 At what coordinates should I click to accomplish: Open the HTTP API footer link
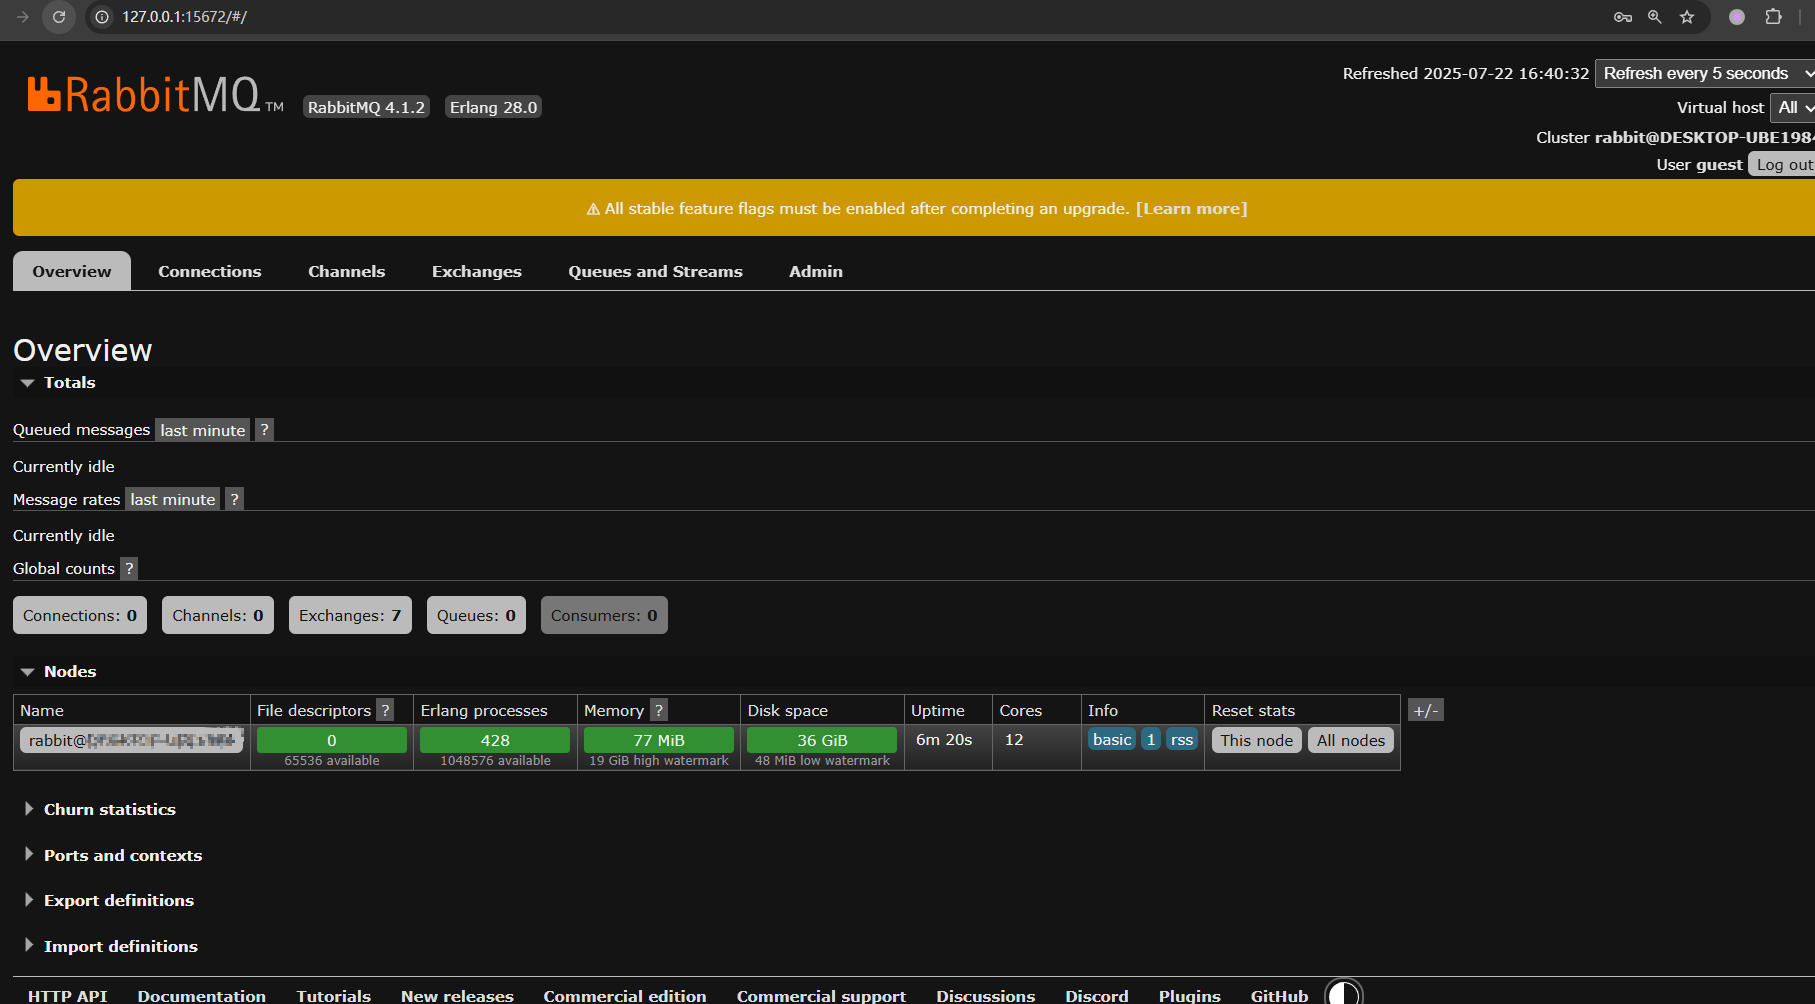pyautogui.click(x=67, y=996)
